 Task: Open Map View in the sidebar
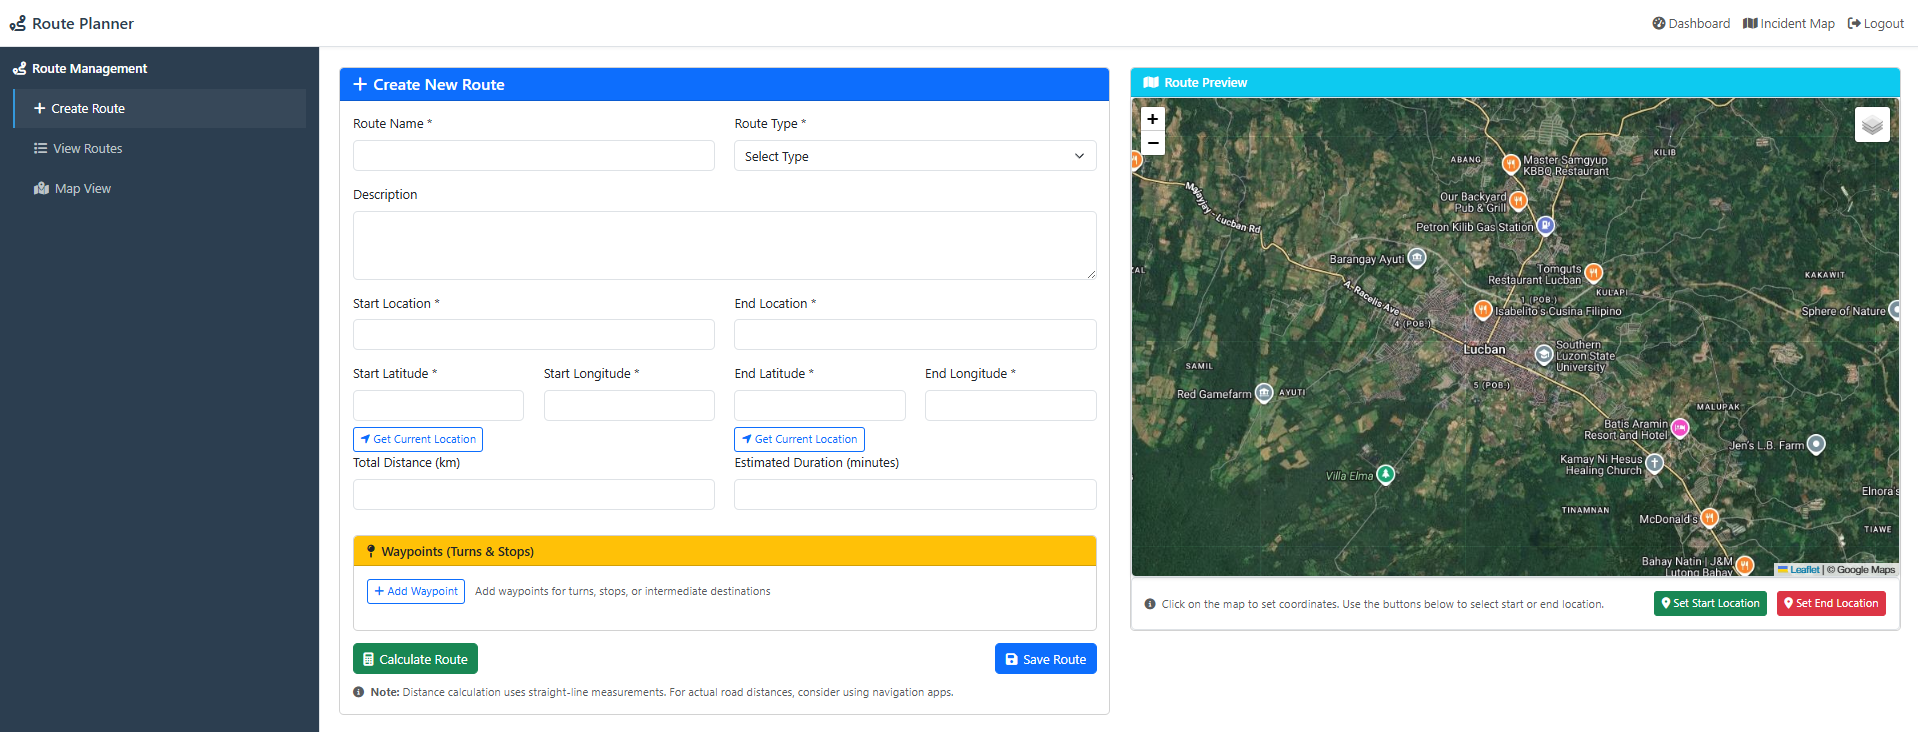click(82, 188)
